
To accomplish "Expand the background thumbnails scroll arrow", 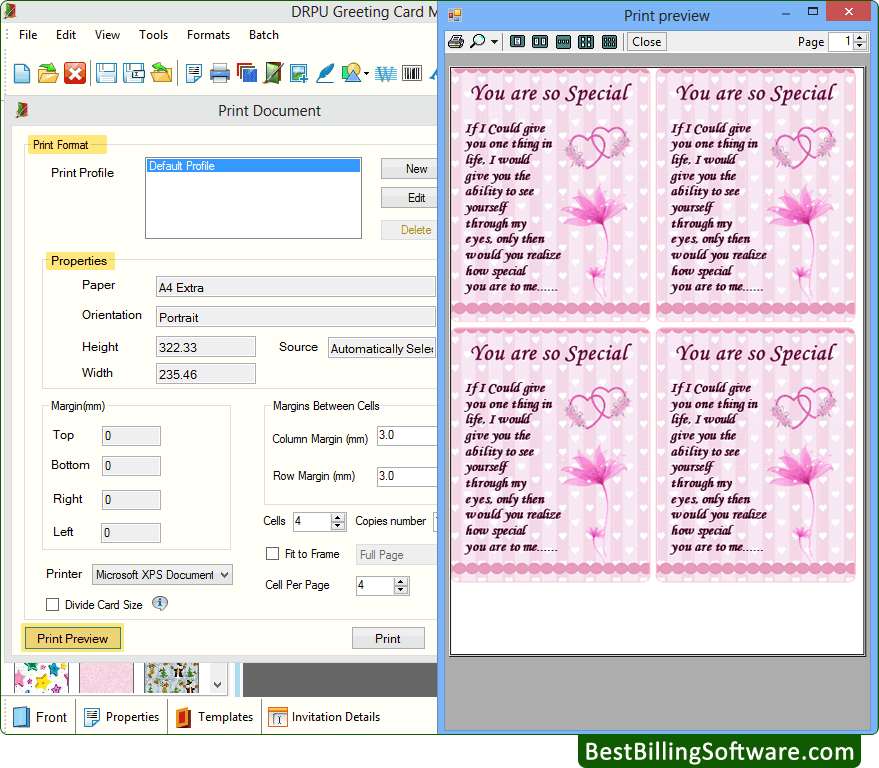I will pyautogui.click(x=218, y=684).
